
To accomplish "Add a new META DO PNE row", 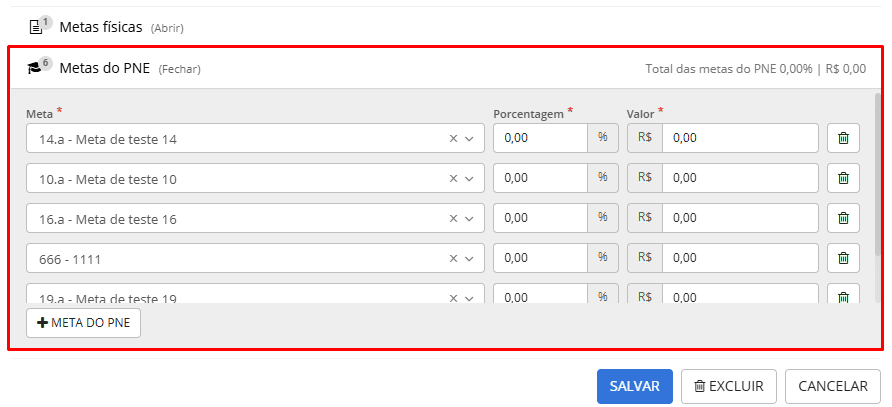I will 83,323.
